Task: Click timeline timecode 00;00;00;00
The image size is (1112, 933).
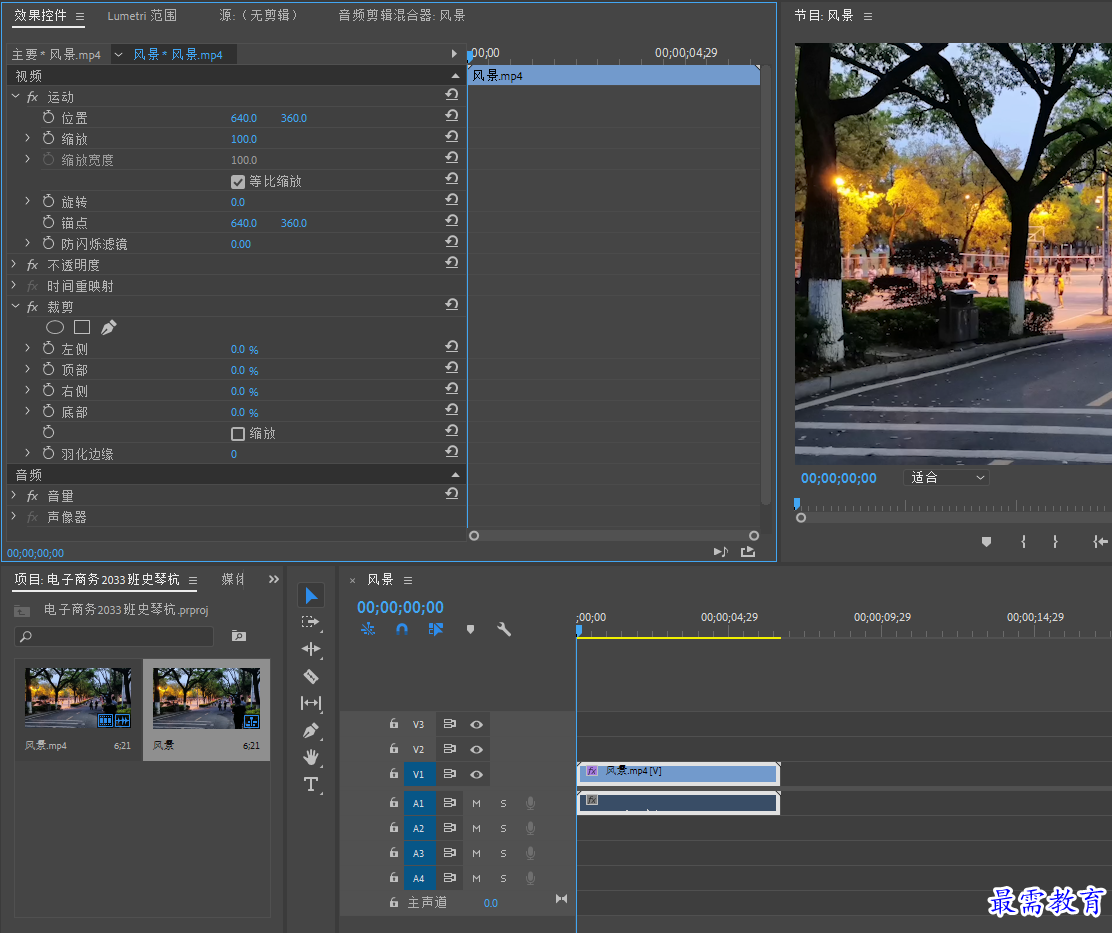Action: [x=400, y=607]
